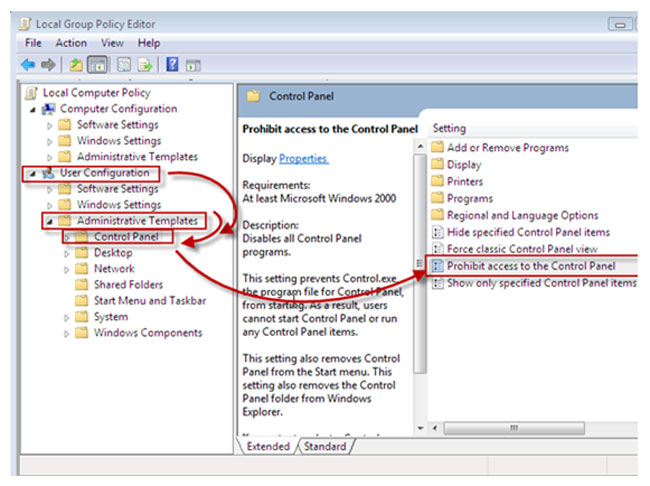Expand the Windows Components node under System

click(x=68, y=333)
